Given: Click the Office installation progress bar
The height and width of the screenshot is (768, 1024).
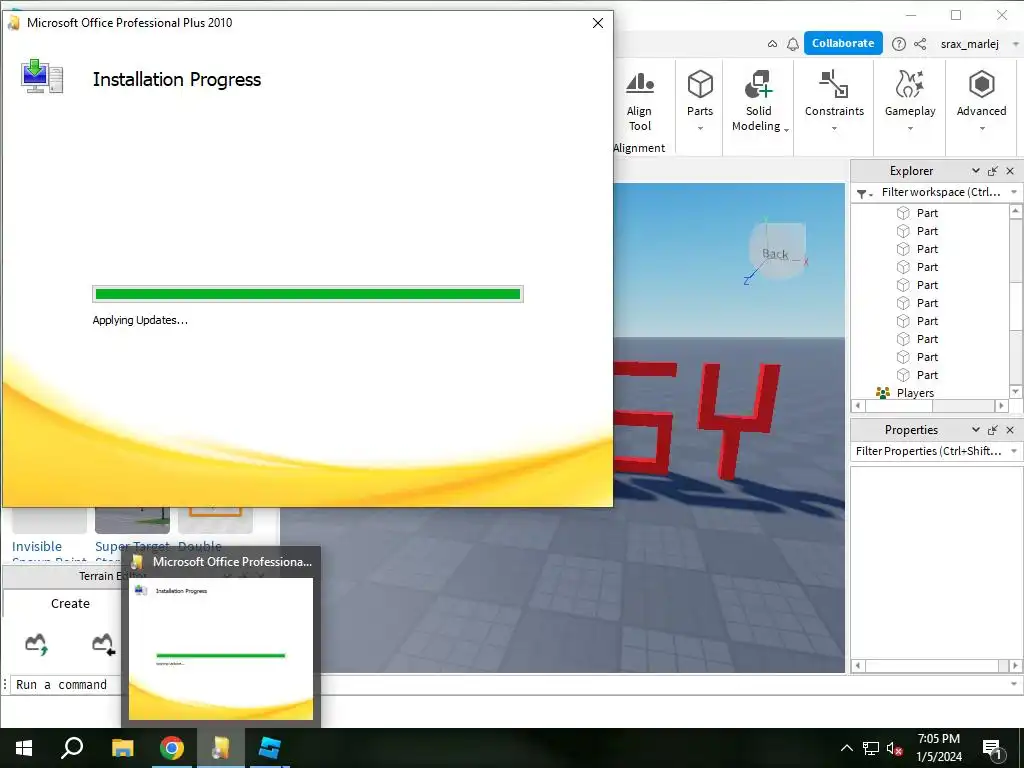Looking at the screenshot, I should coord(308,294).
